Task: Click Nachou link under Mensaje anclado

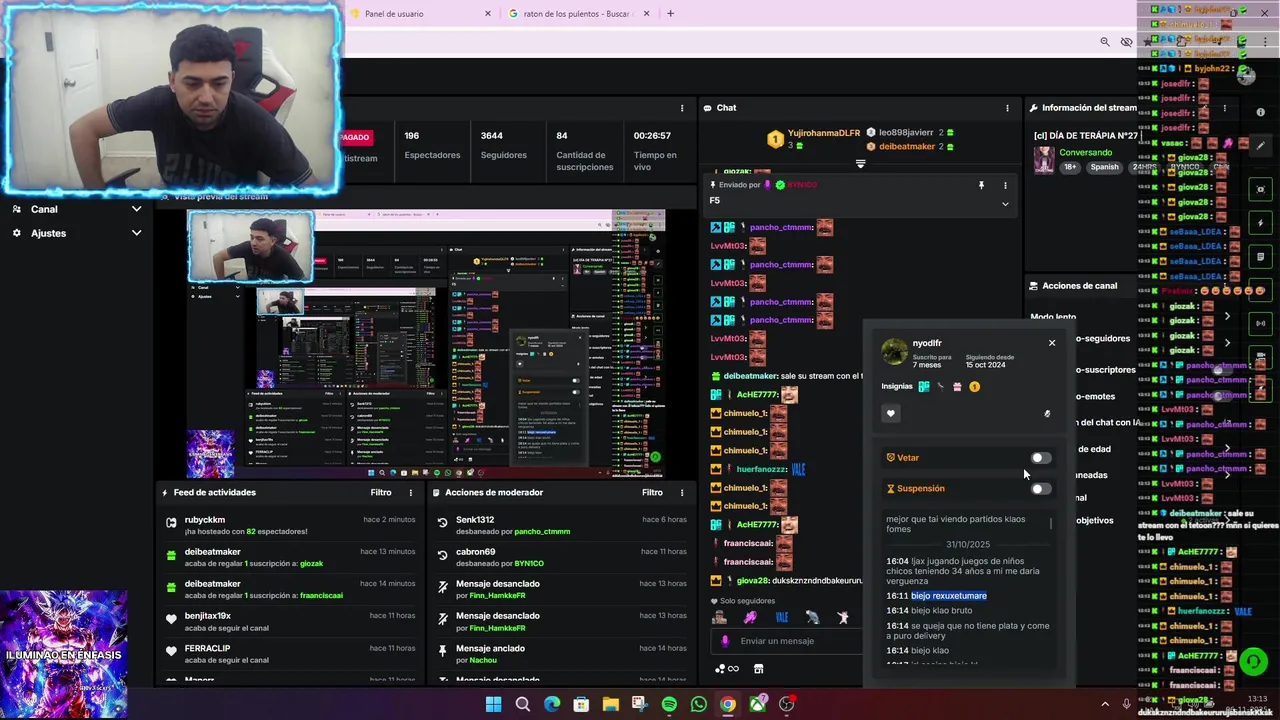Action: [483, 660]
